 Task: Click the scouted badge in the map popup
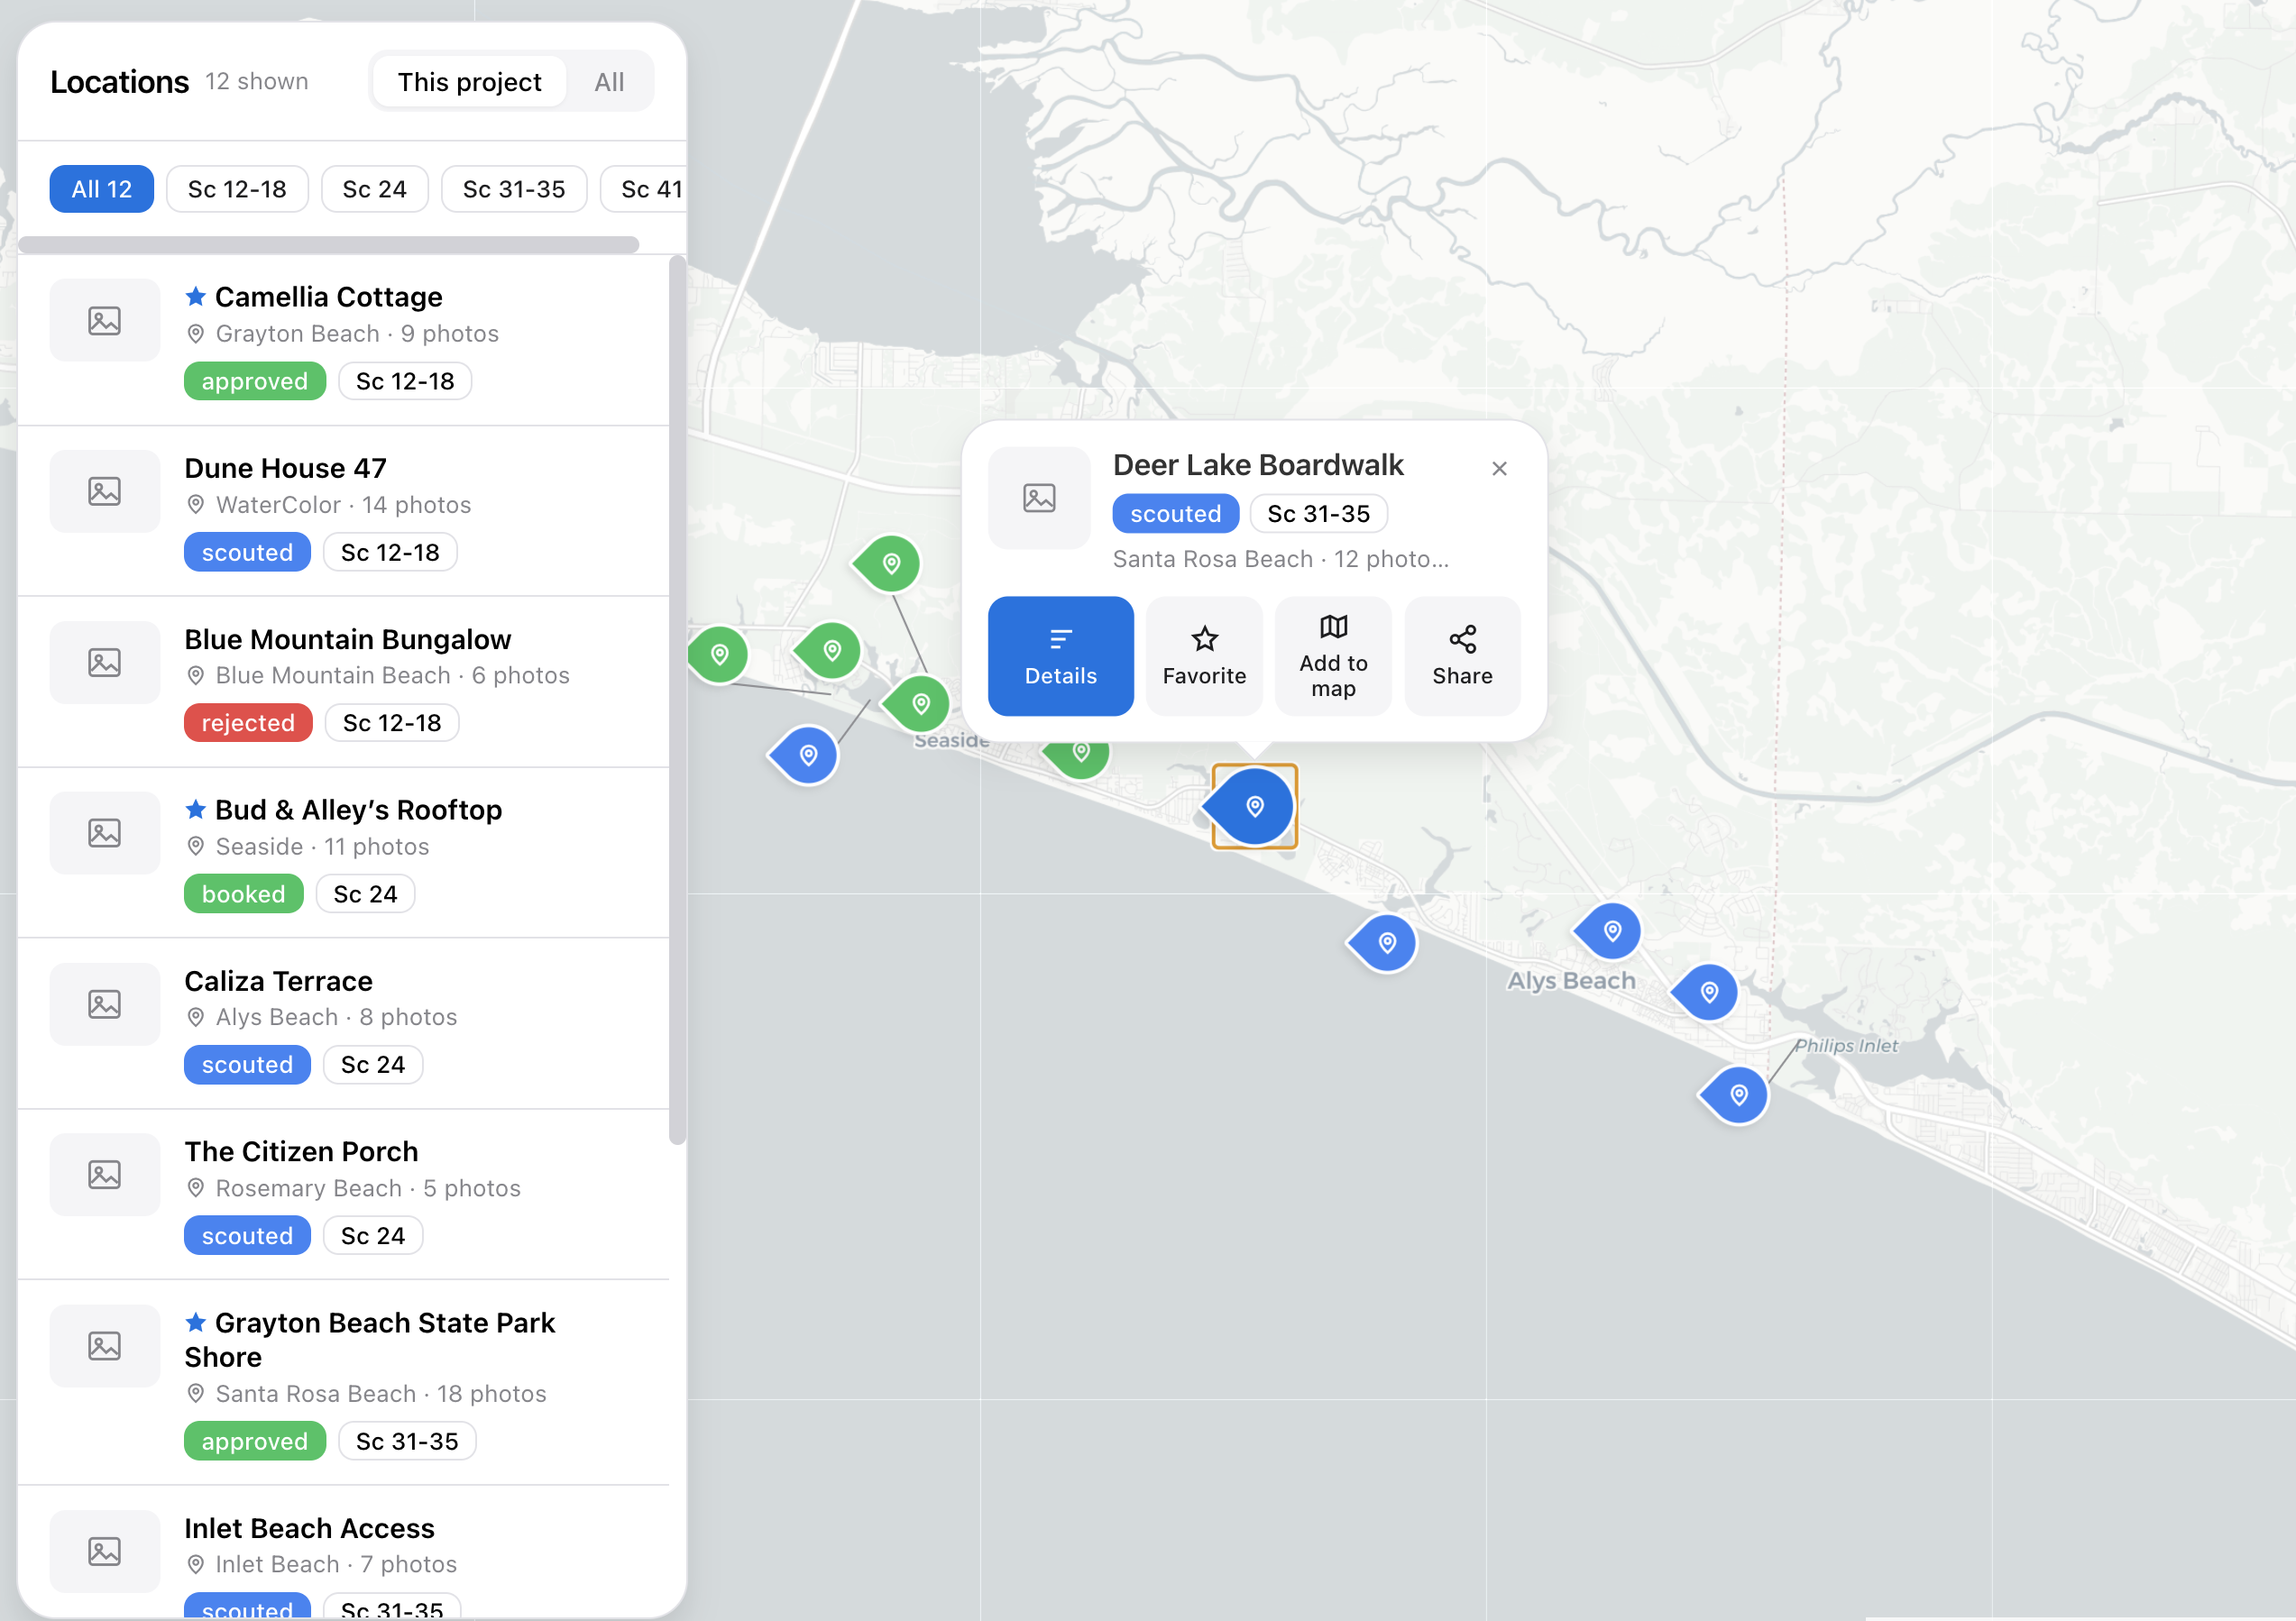coord(1175,514)
